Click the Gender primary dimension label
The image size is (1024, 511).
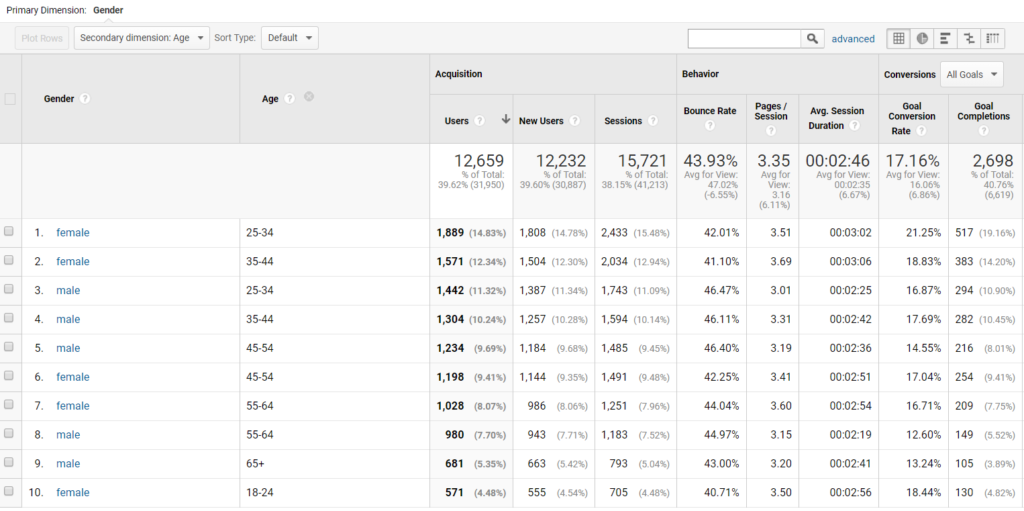108,10
